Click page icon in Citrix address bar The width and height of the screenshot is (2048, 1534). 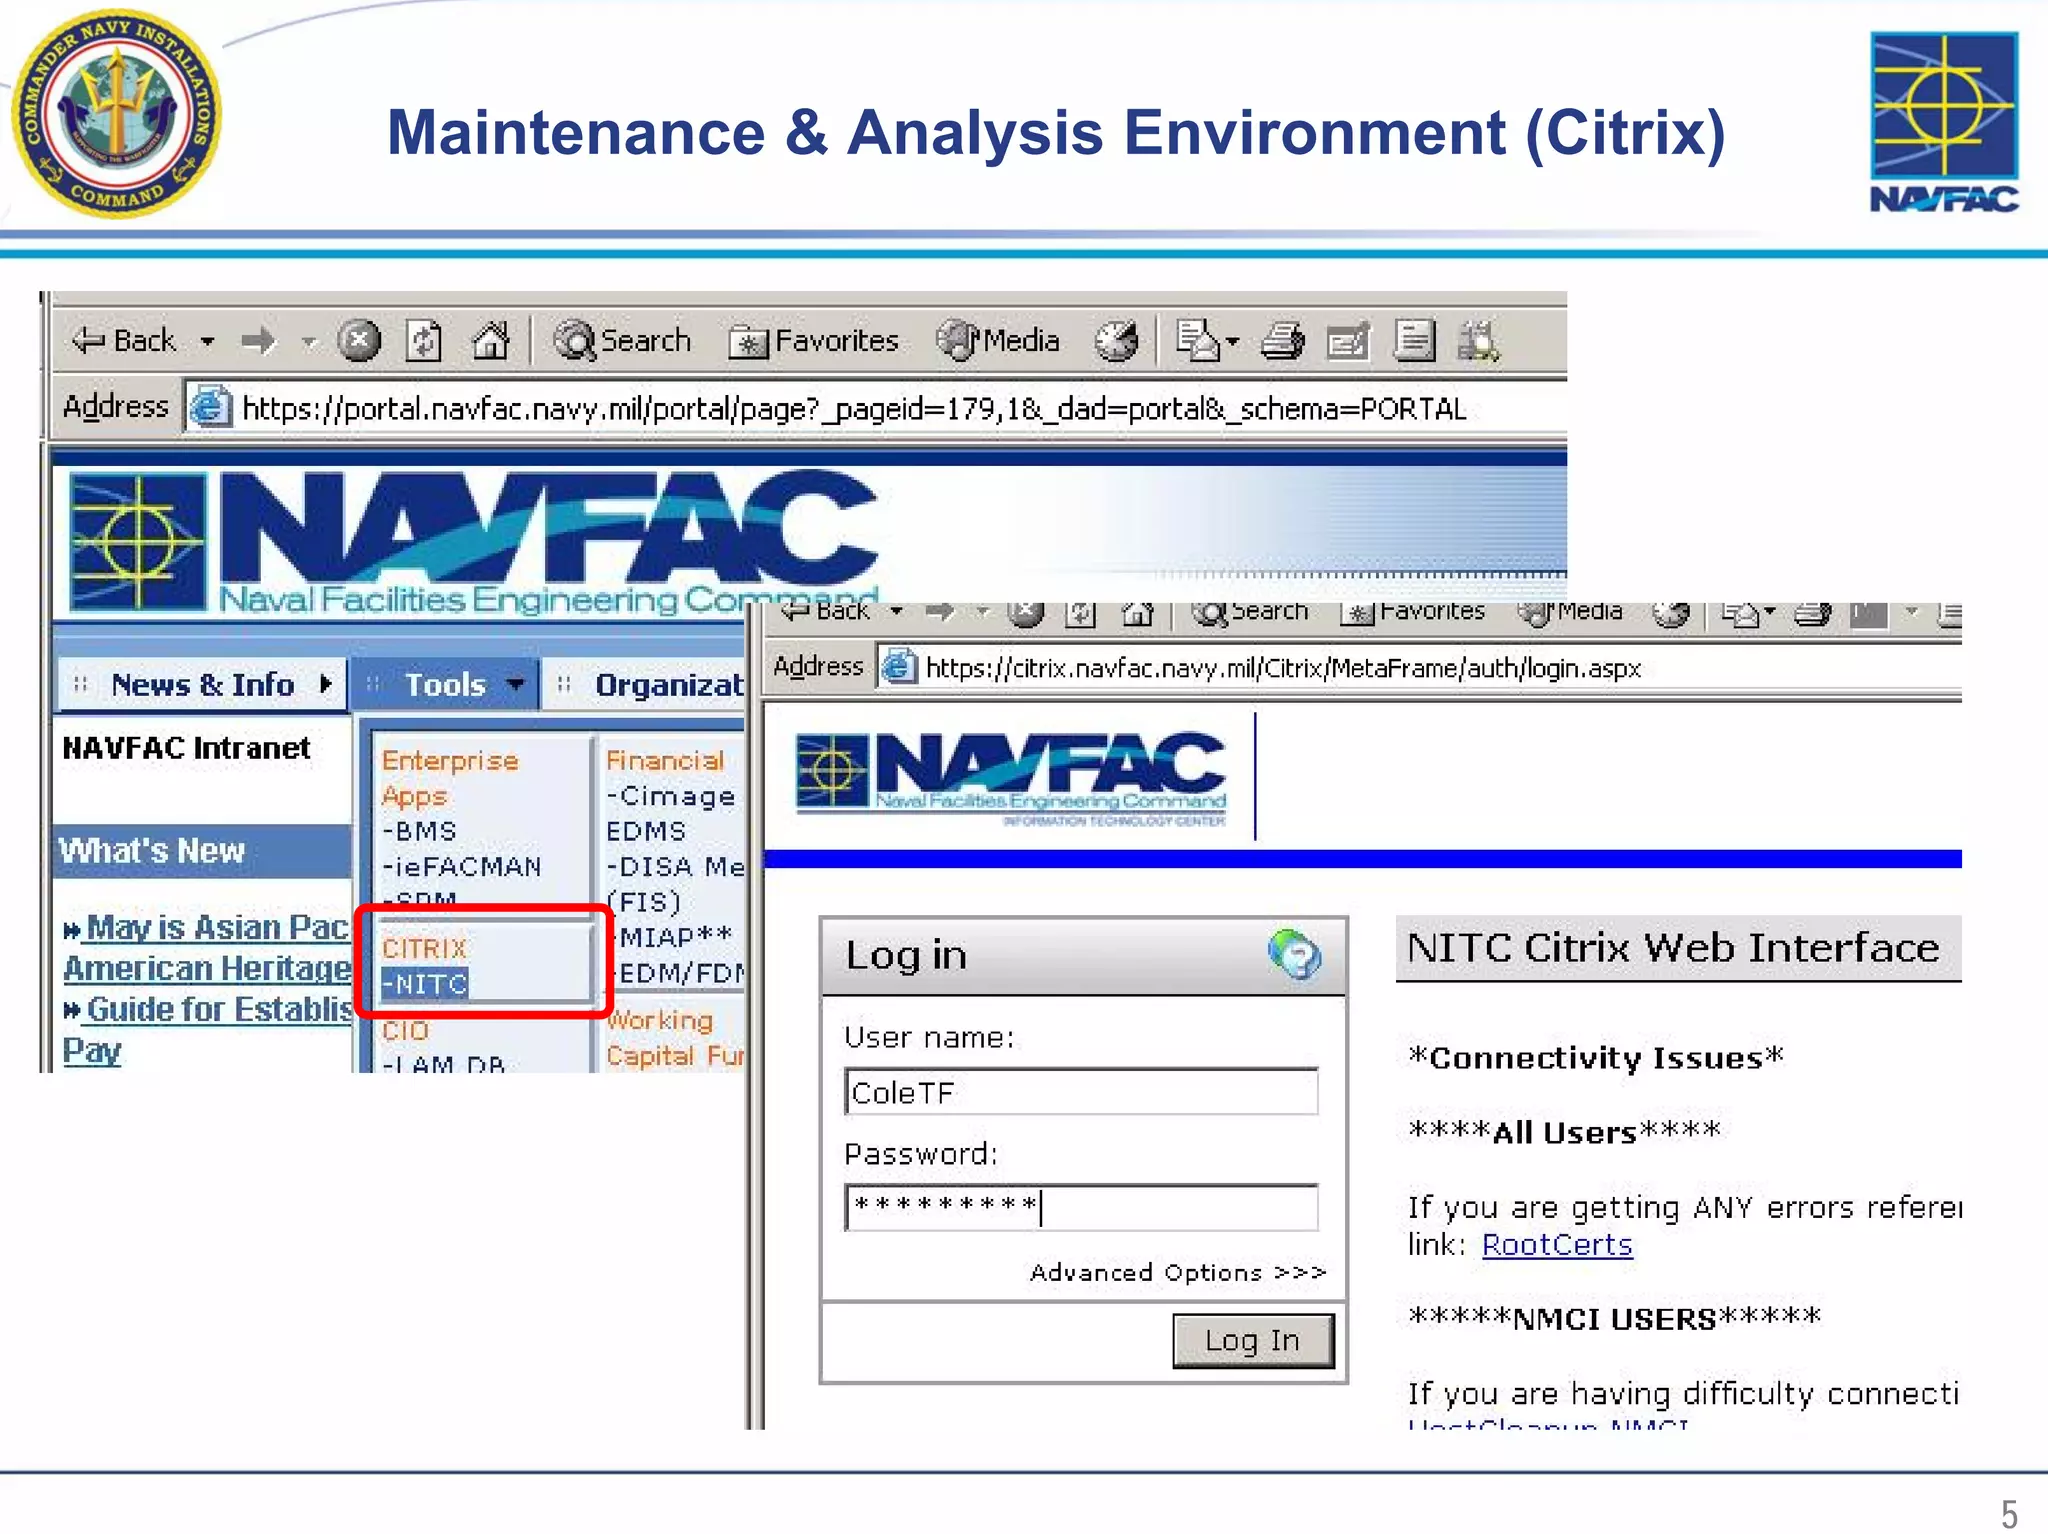tap(898, 667)
